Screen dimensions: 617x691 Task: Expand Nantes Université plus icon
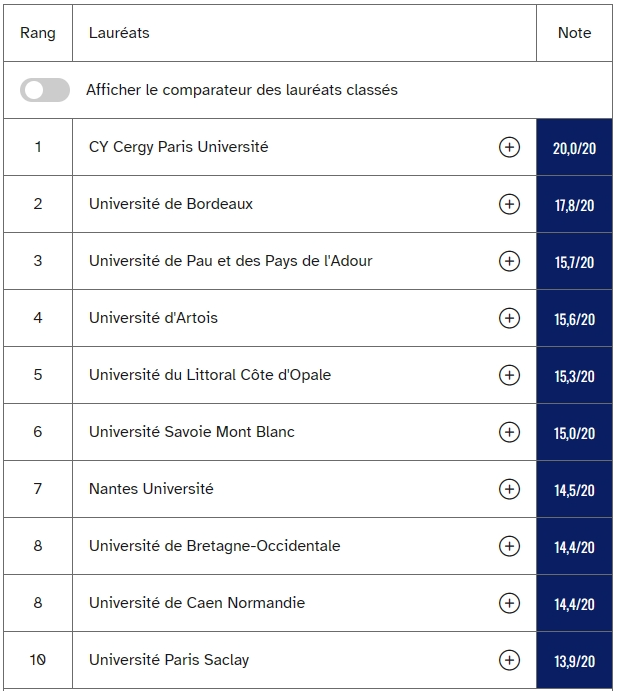click(x=509, y=489)
